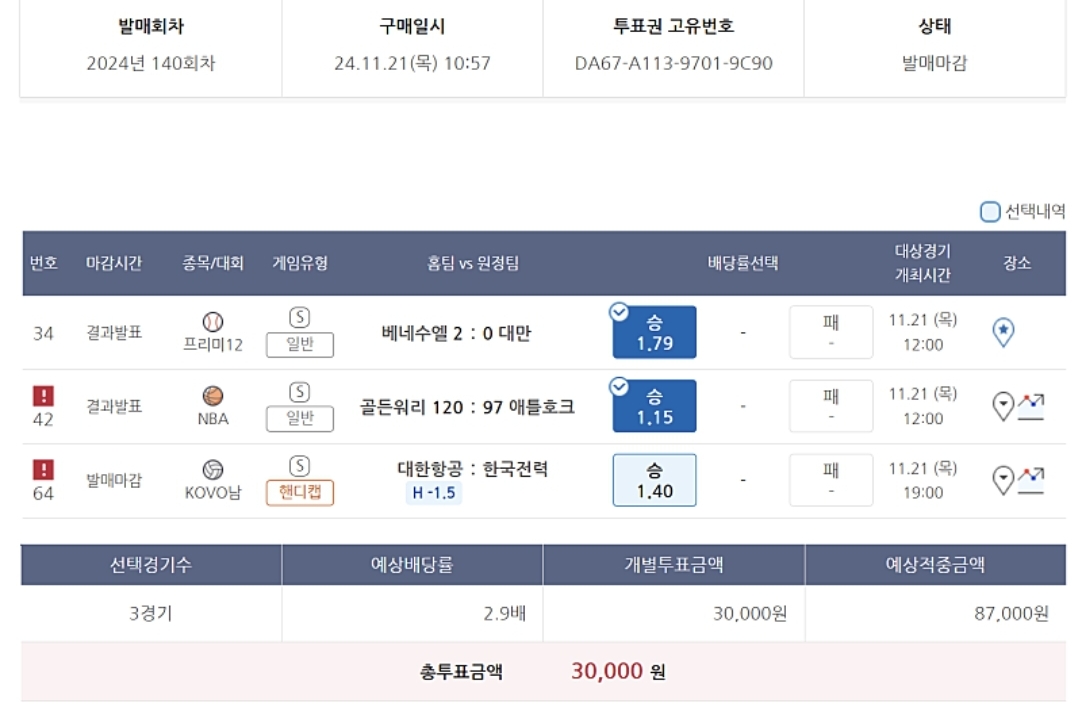The image size is (1079, 704).
Task: Click the basketball NBA league icon
Action: (x=213, y=397)
